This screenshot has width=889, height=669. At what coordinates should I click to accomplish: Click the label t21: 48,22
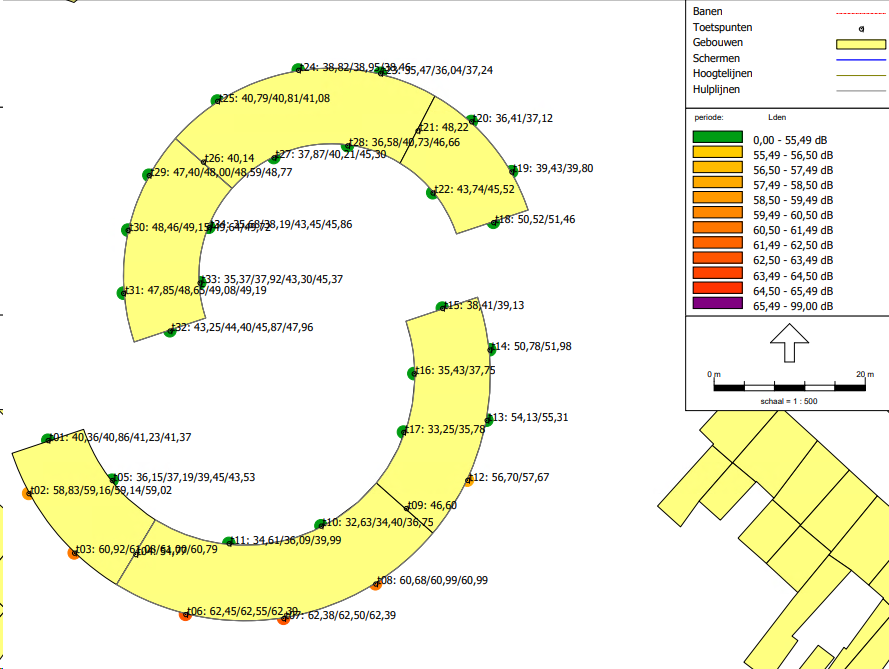point(443,128)
